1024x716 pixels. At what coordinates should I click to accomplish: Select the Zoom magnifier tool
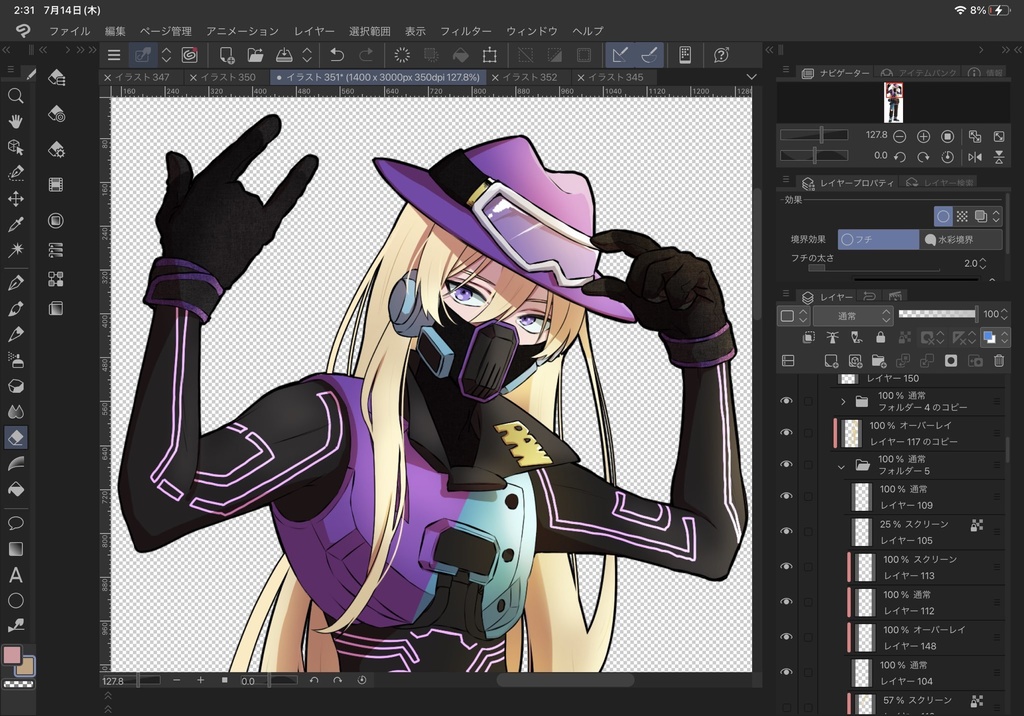[16, 96]
